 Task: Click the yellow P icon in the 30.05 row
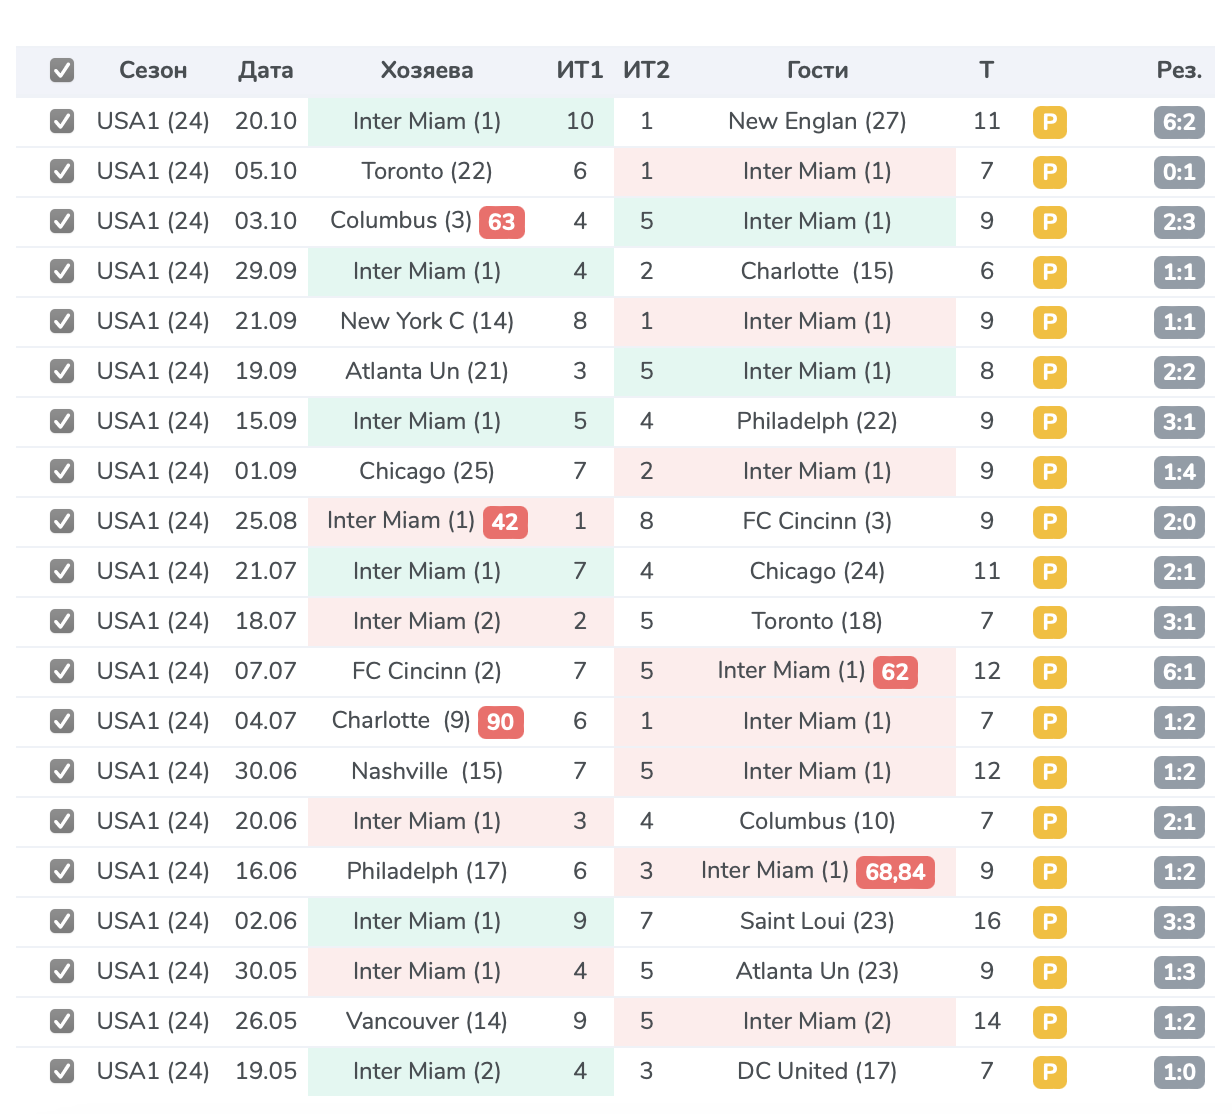(1049, 972)
